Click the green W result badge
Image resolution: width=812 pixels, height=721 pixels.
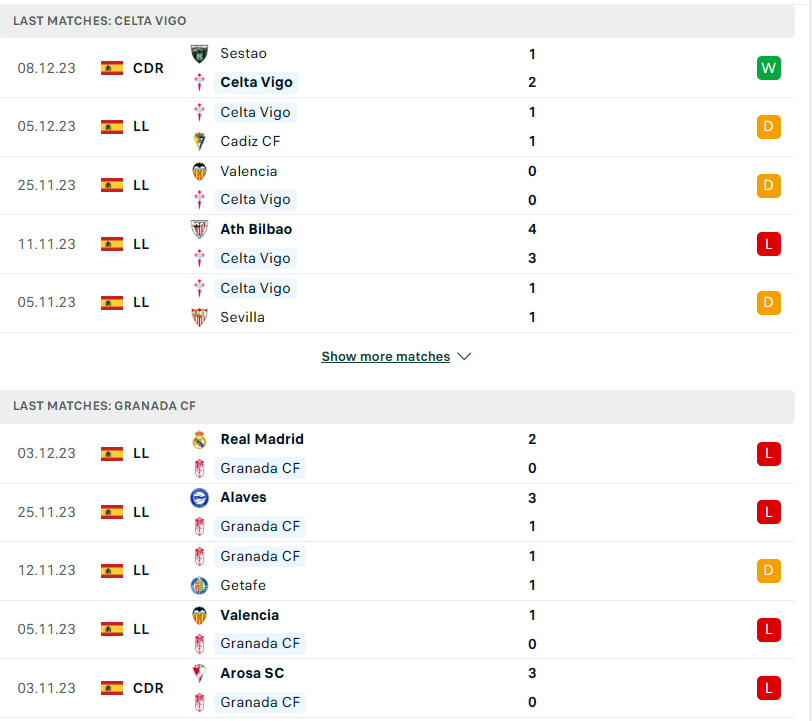pyautogui.click(x=768, y=68)
